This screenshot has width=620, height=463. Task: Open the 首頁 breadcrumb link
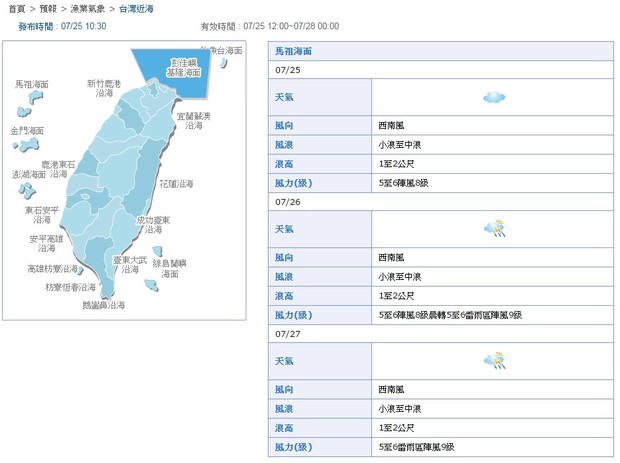[x=16, y=8]
